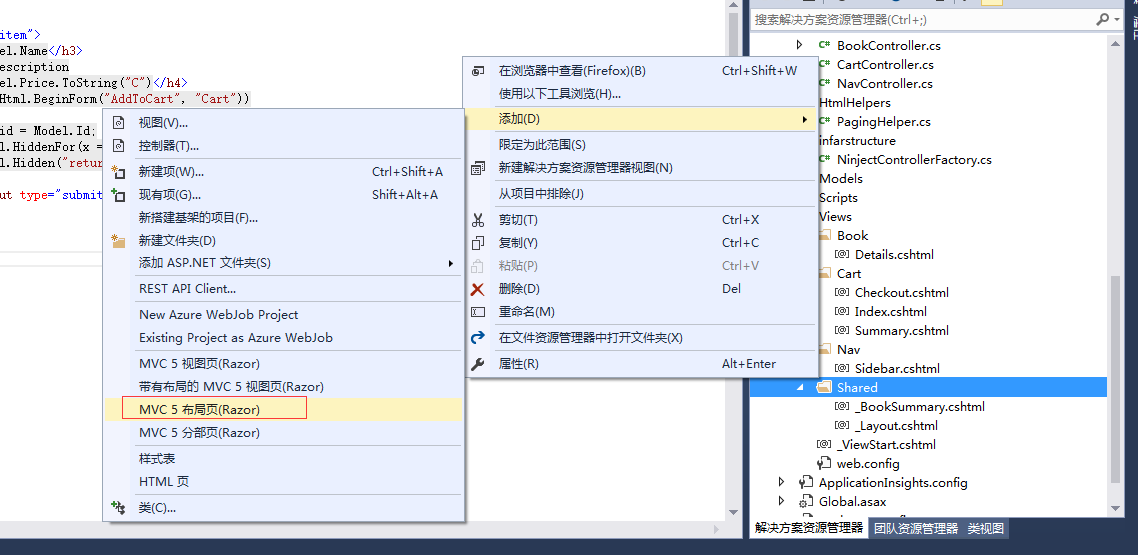1138x555 pixels.
Task: Select _Layout.cshtml under Shared
Action: (896, 425)
